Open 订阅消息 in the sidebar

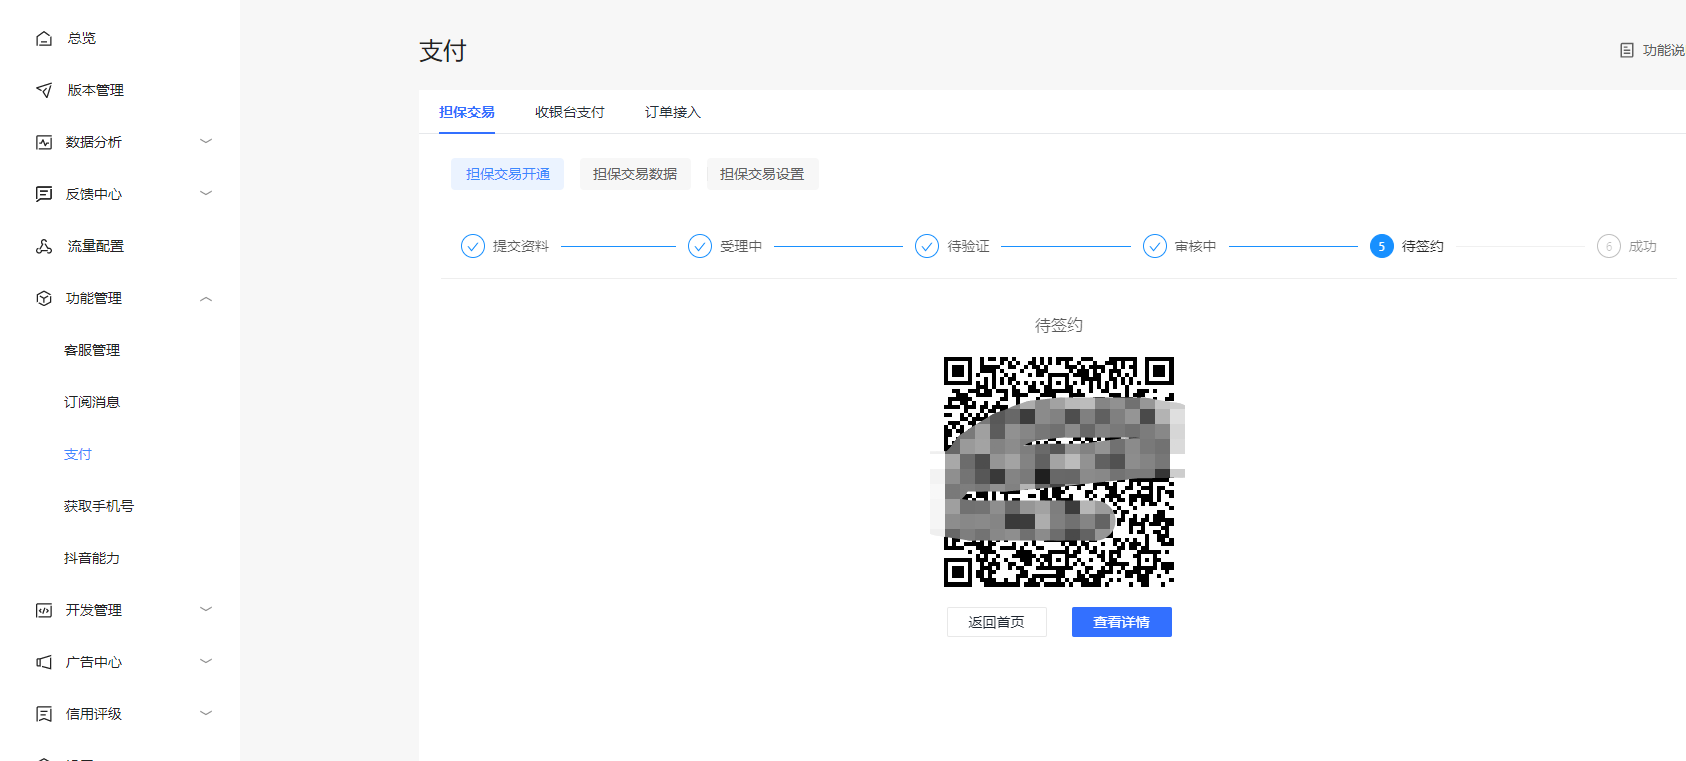92,402
